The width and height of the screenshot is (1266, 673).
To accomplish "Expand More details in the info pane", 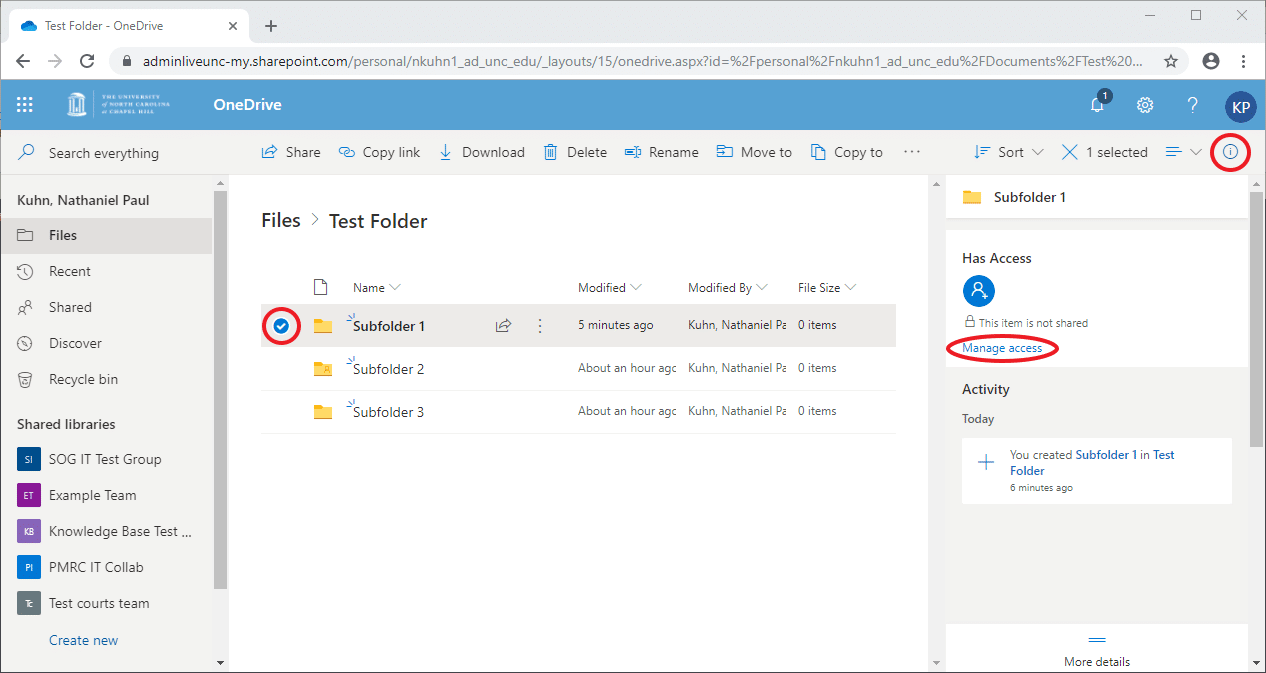I will [1097, 651].
